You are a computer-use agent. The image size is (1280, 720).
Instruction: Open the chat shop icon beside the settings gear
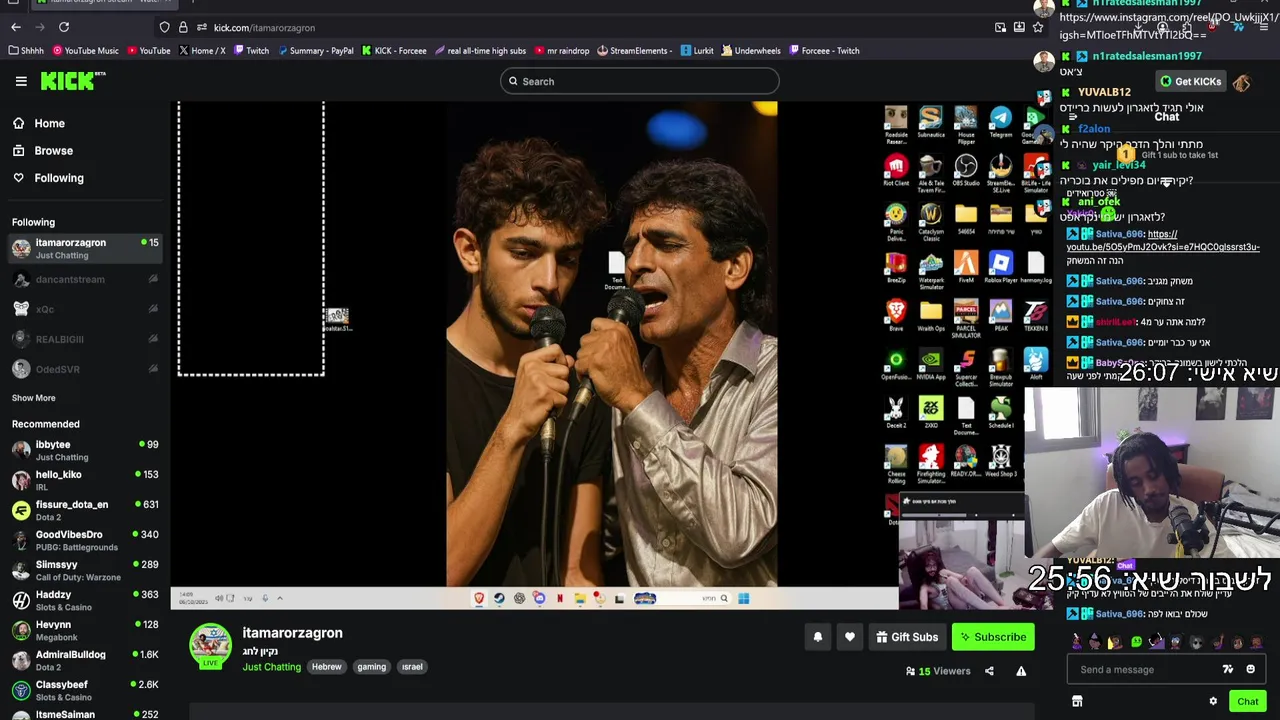pos(1077,701)
